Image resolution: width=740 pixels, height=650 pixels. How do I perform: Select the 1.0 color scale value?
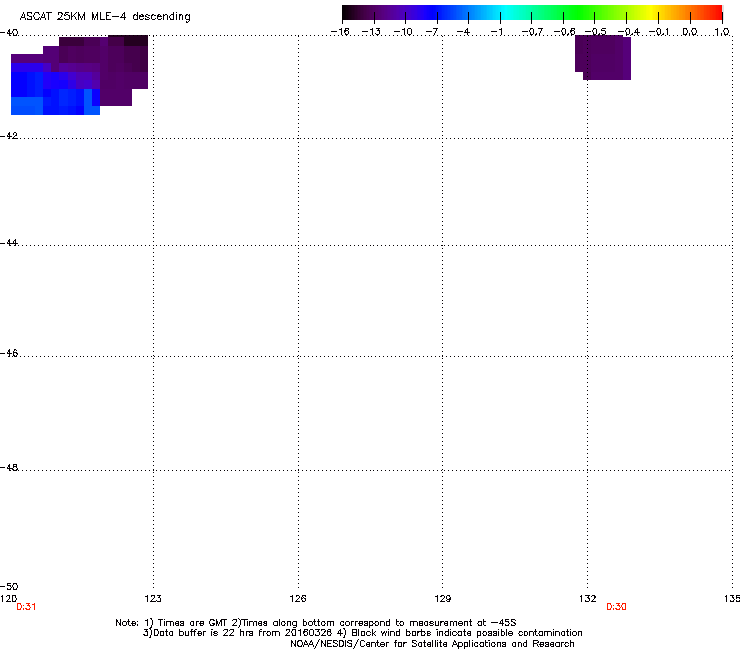[722, 32]
